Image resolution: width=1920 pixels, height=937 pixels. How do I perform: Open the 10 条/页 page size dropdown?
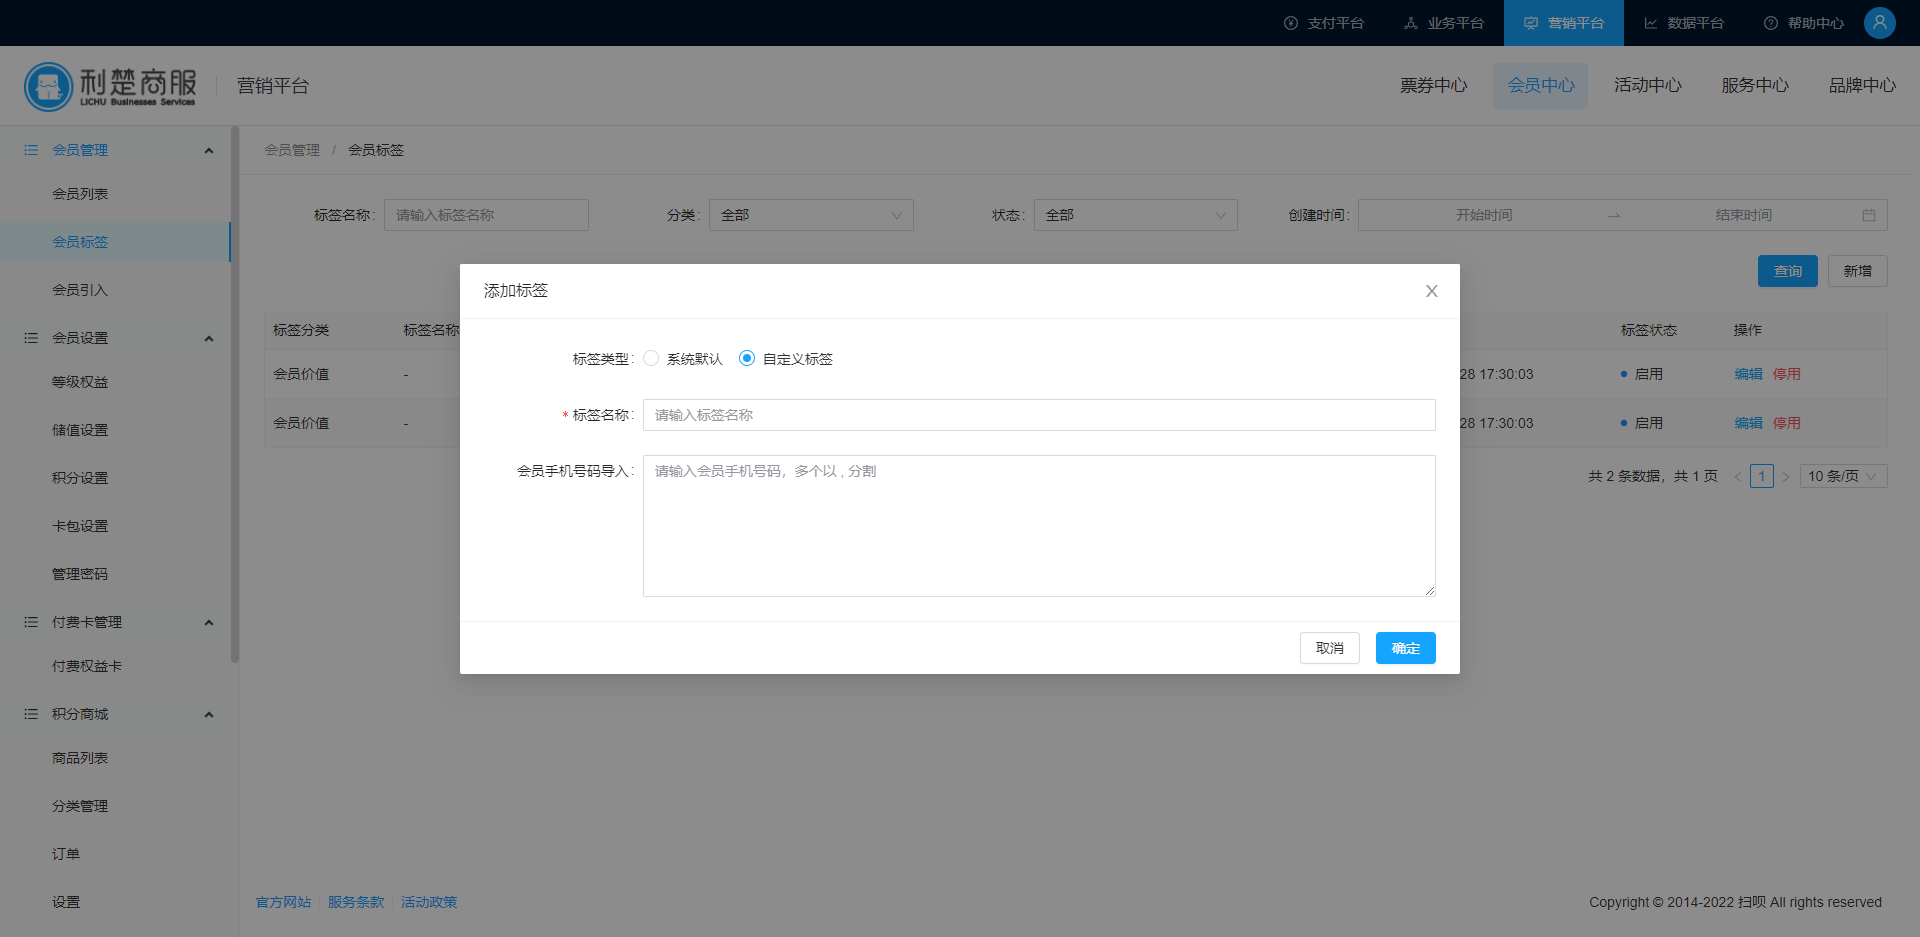(1844, 476)
